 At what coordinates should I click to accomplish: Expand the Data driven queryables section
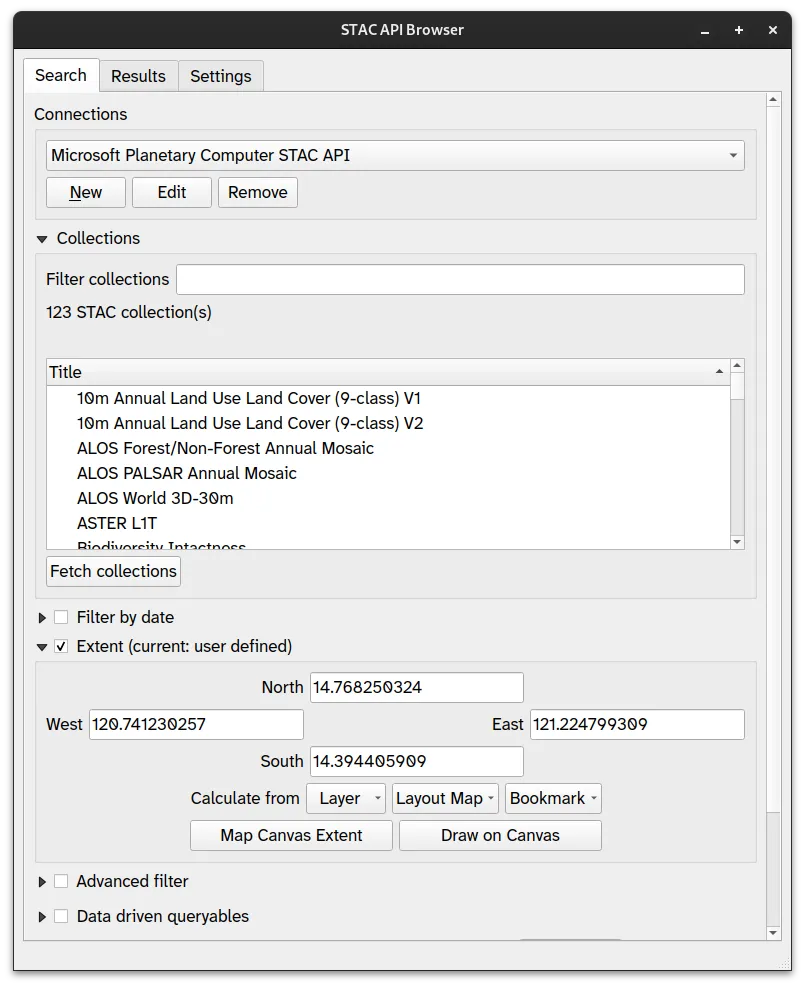click(42, 917)
